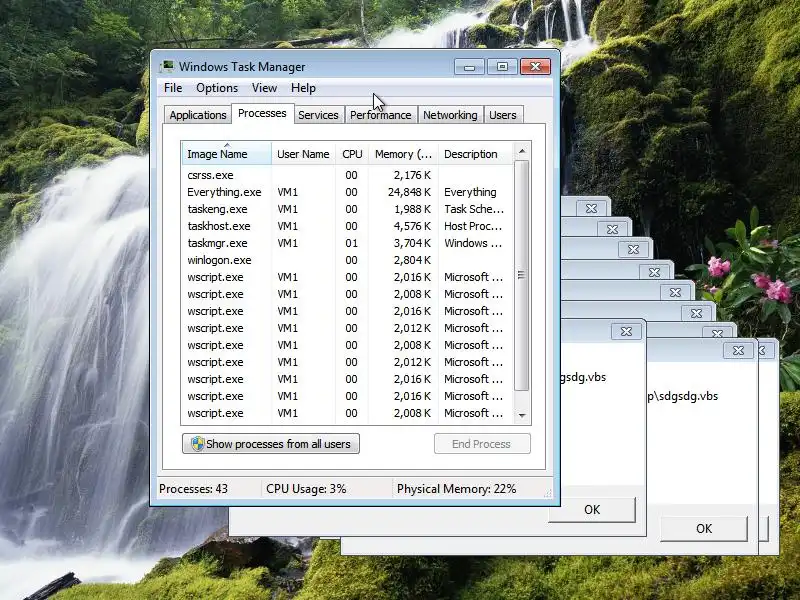Click OK in the p\sdgsdg.vbs dialog
Image resolution: width=800 pixels, height=600 pixels.
(704, 529)
